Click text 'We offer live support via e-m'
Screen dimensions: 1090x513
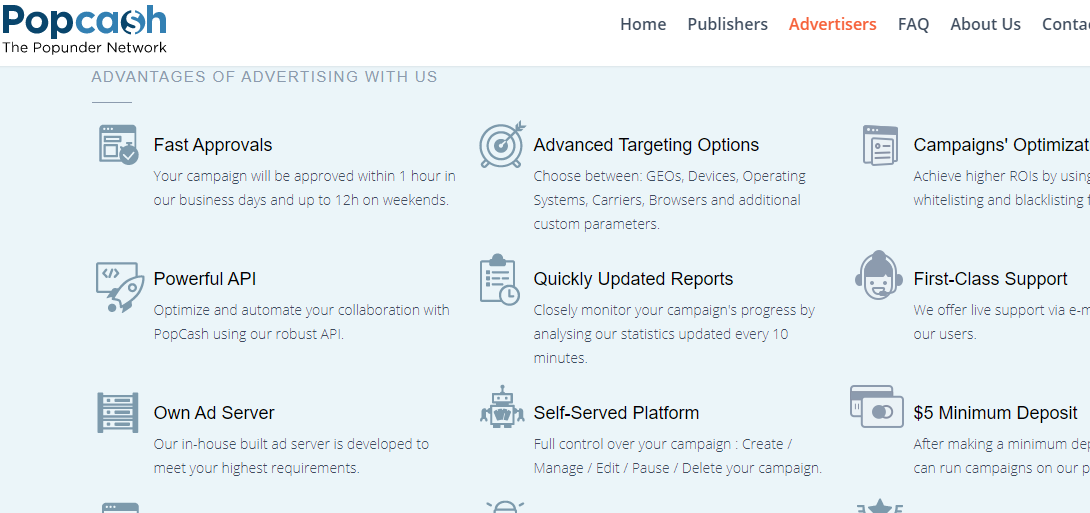pyautogui.click(x=1002, y=310)
